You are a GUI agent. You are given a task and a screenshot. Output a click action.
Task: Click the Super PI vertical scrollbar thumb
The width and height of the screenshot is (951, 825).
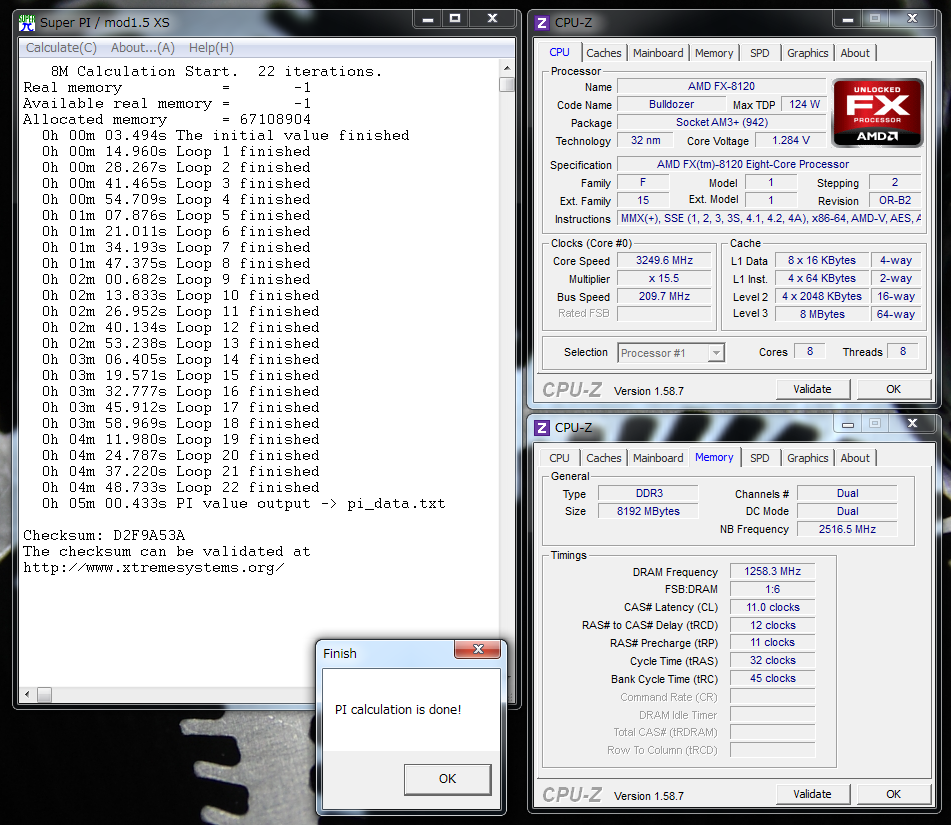(507, 84)
